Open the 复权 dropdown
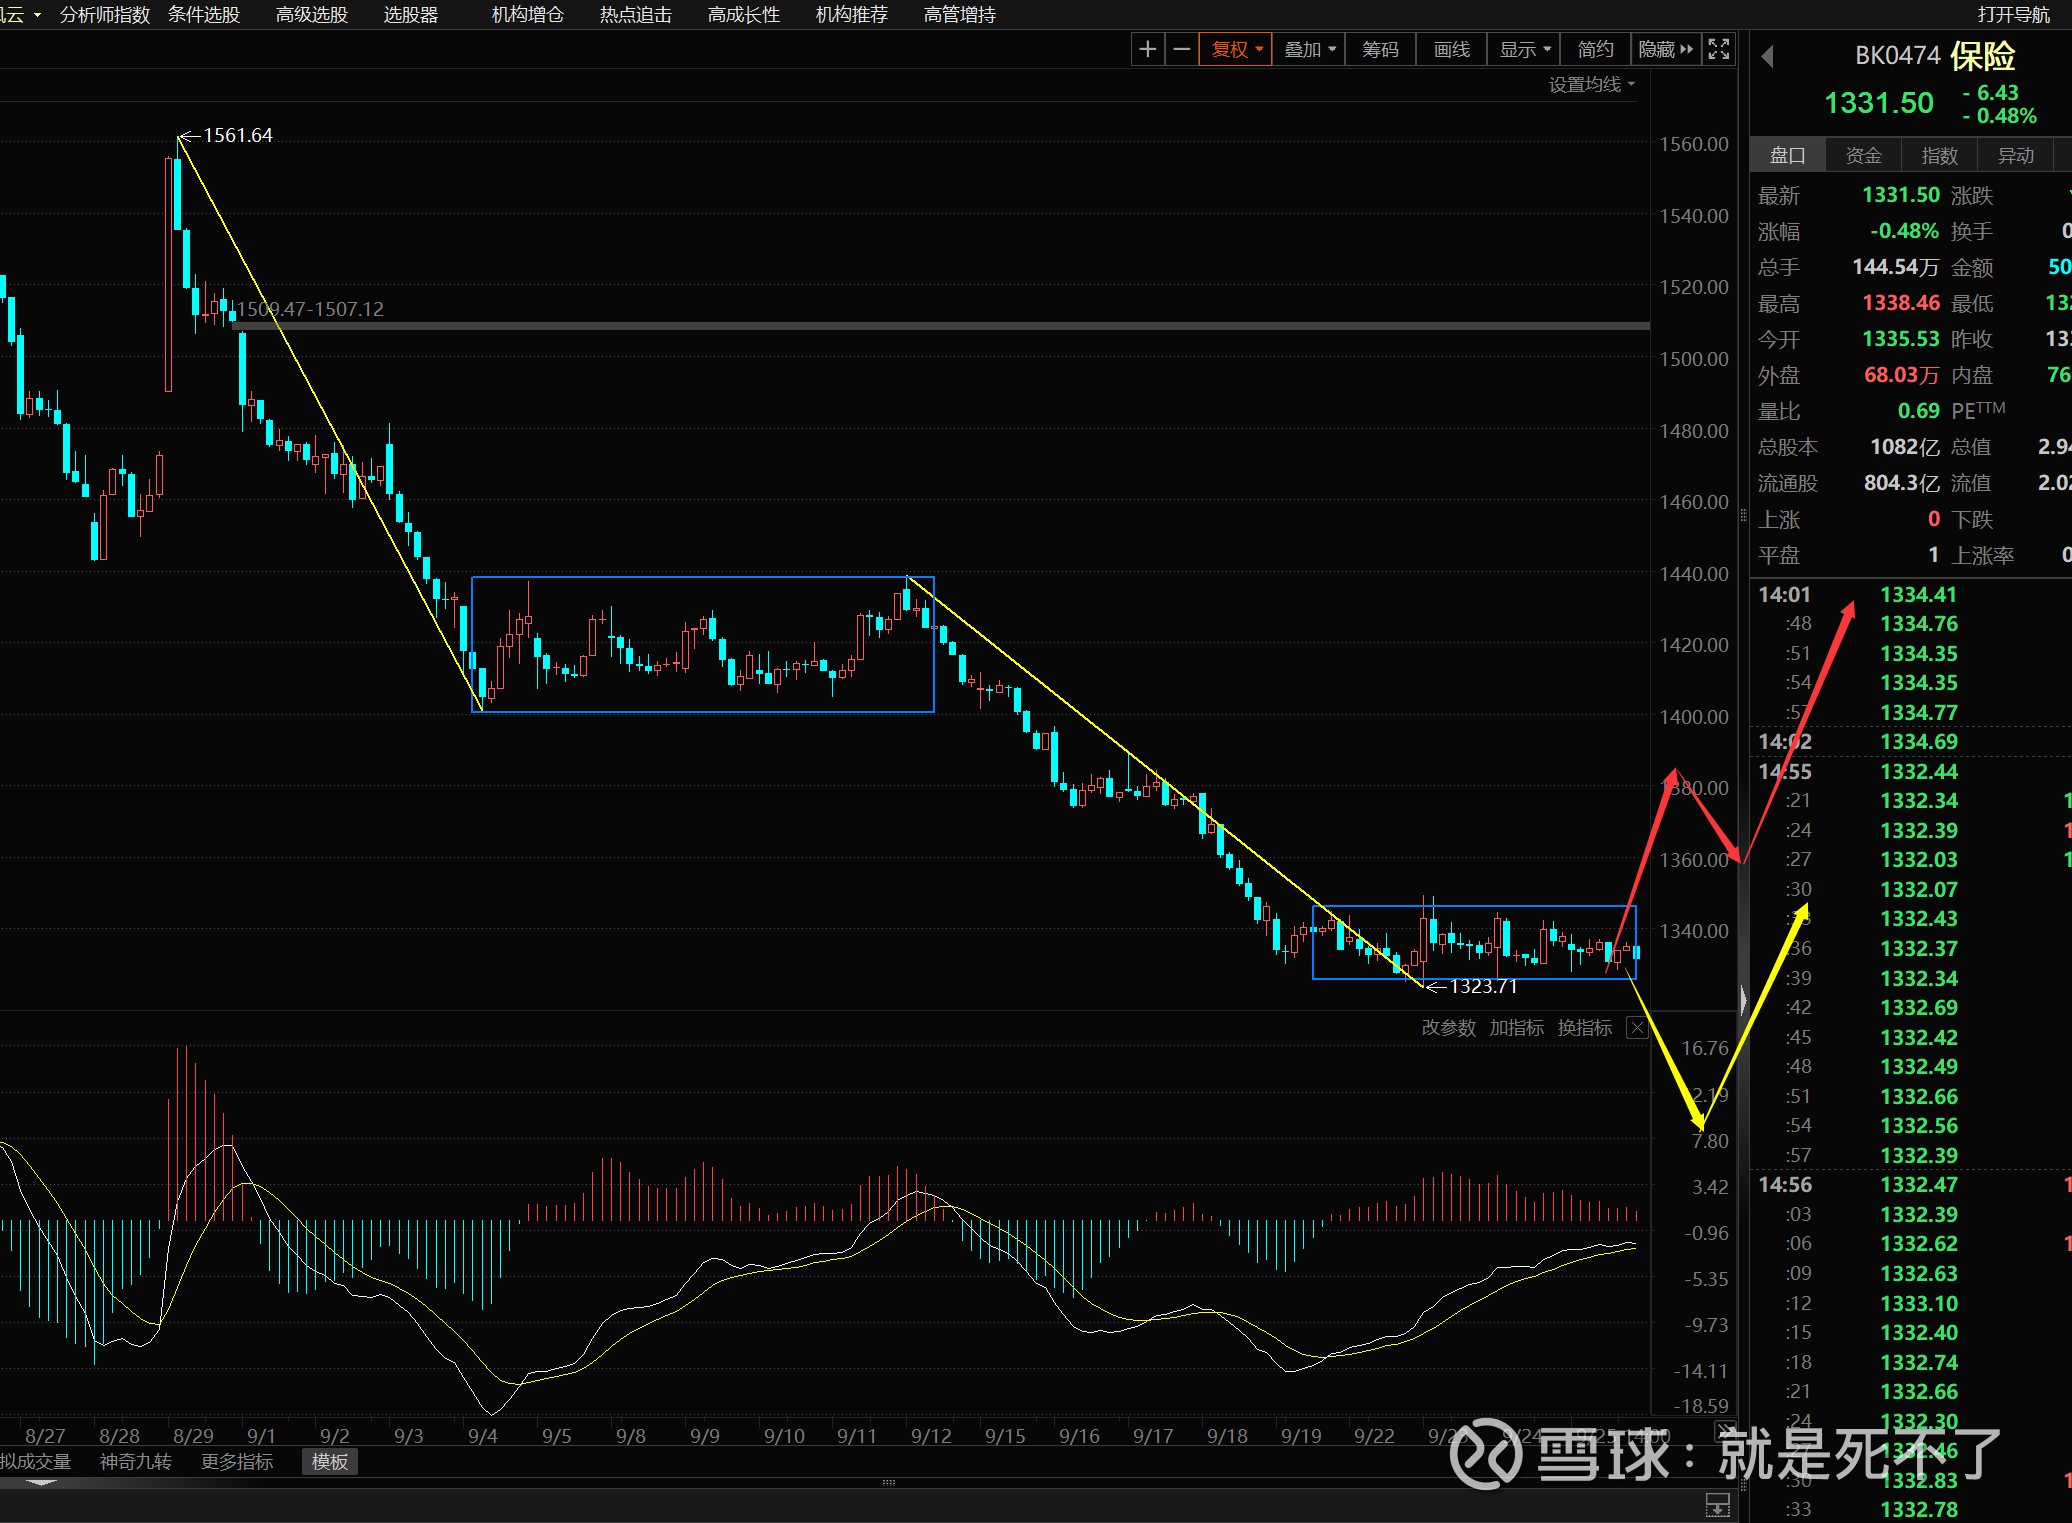 1237,49
